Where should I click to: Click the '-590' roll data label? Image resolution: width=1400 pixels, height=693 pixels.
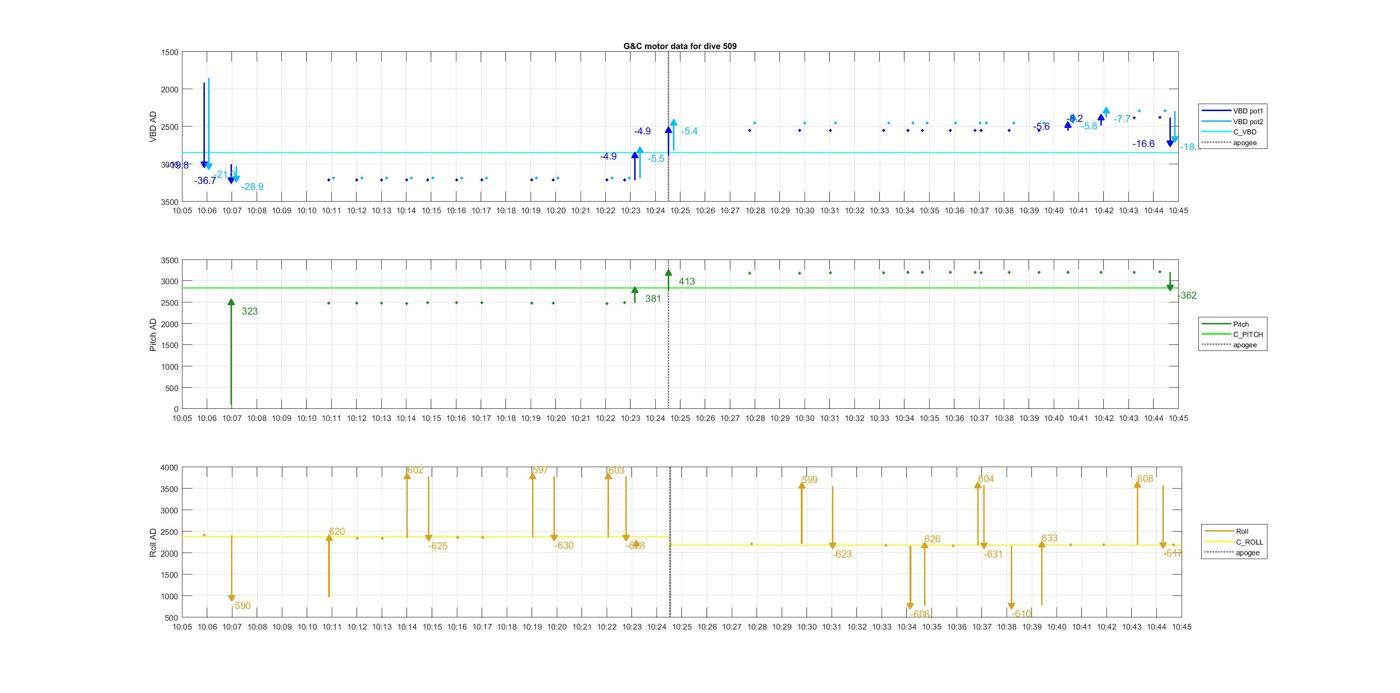tap(241, 606)
